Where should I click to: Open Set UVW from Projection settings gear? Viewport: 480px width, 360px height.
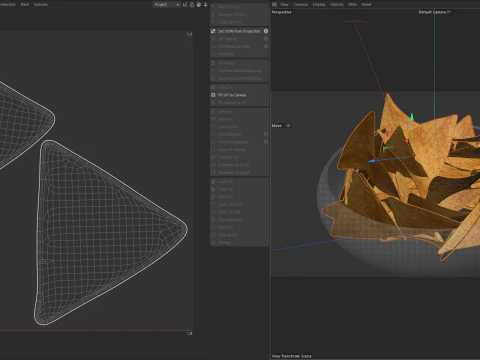coord(266,31)
